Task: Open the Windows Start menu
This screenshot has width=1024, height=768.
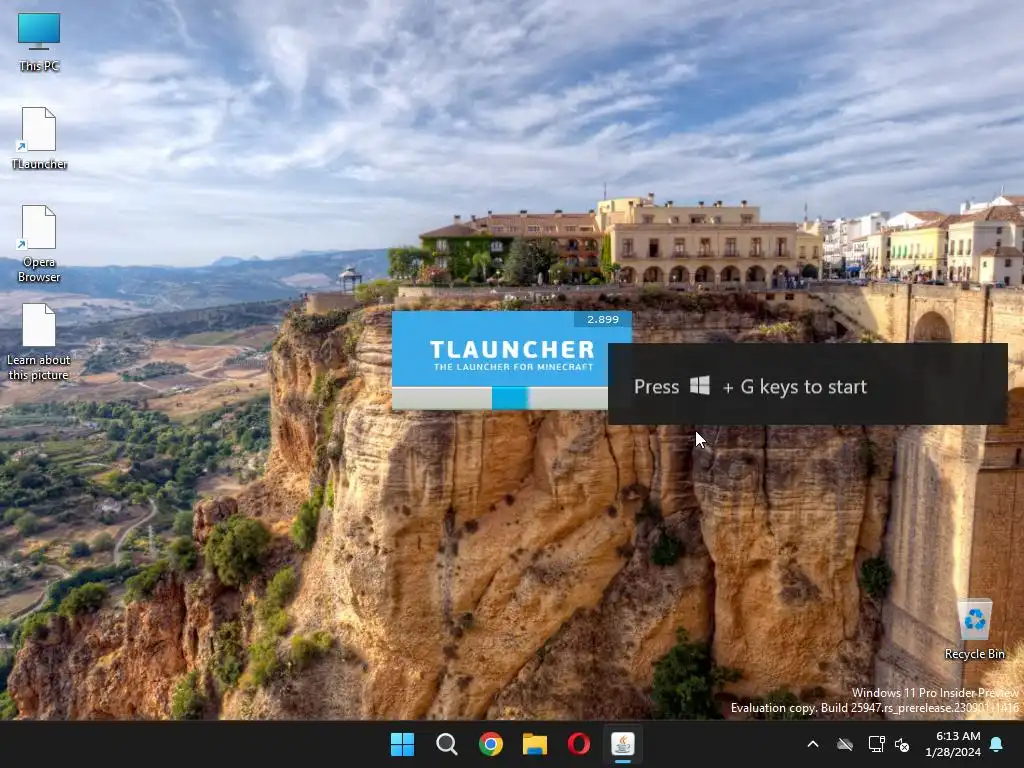Action: [x=402, y=744]
